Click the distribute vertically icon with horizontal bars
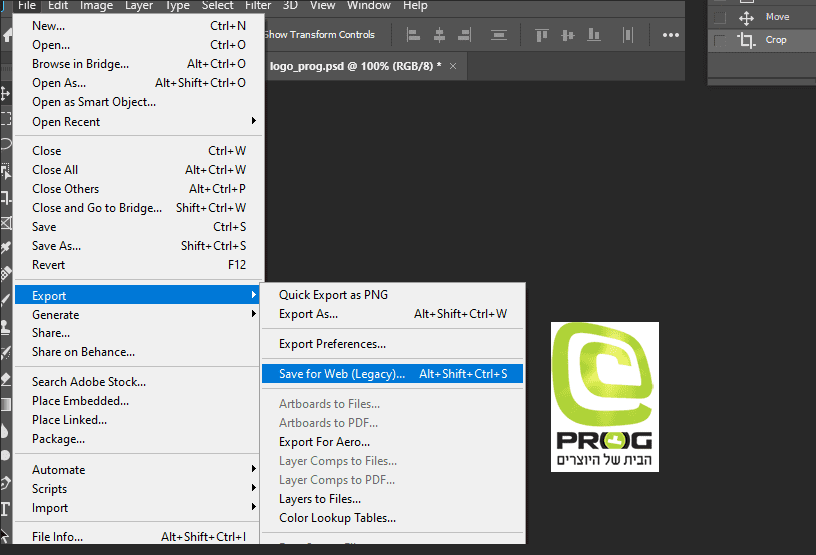 pos(499,35)
